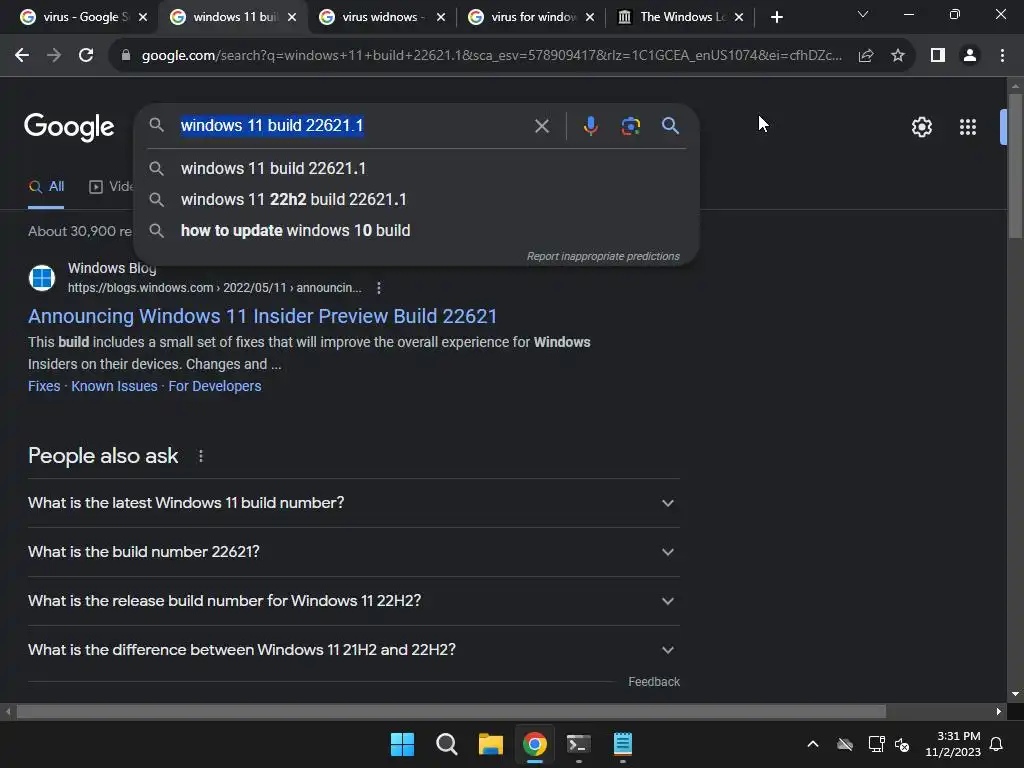The width and height of the screenshot is (1024, 768).
Task: Search by image with Google Lens
Action: tap(630, 126)
